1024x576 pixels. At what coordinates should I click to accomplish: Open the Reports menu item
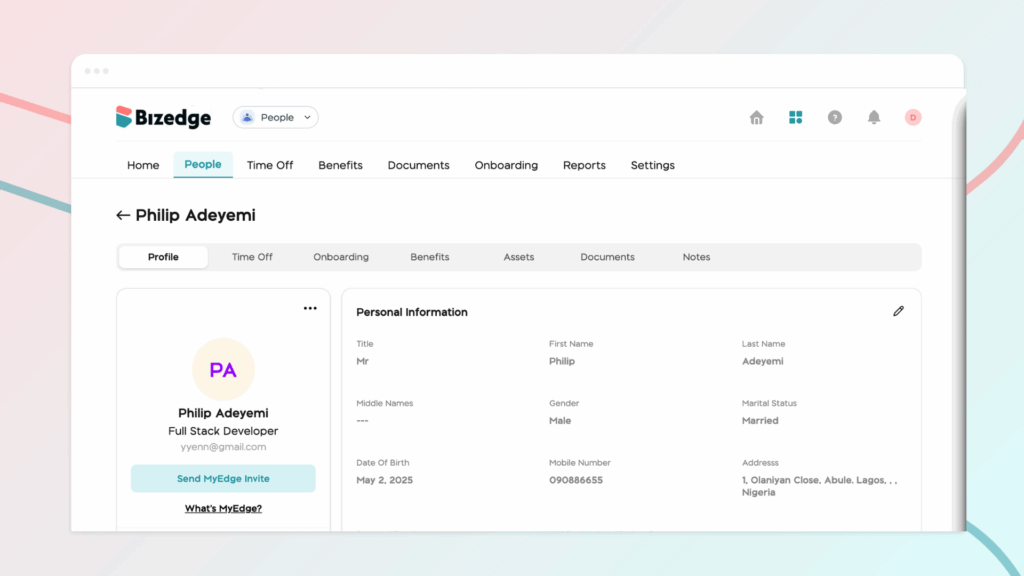tap(584, 165)
